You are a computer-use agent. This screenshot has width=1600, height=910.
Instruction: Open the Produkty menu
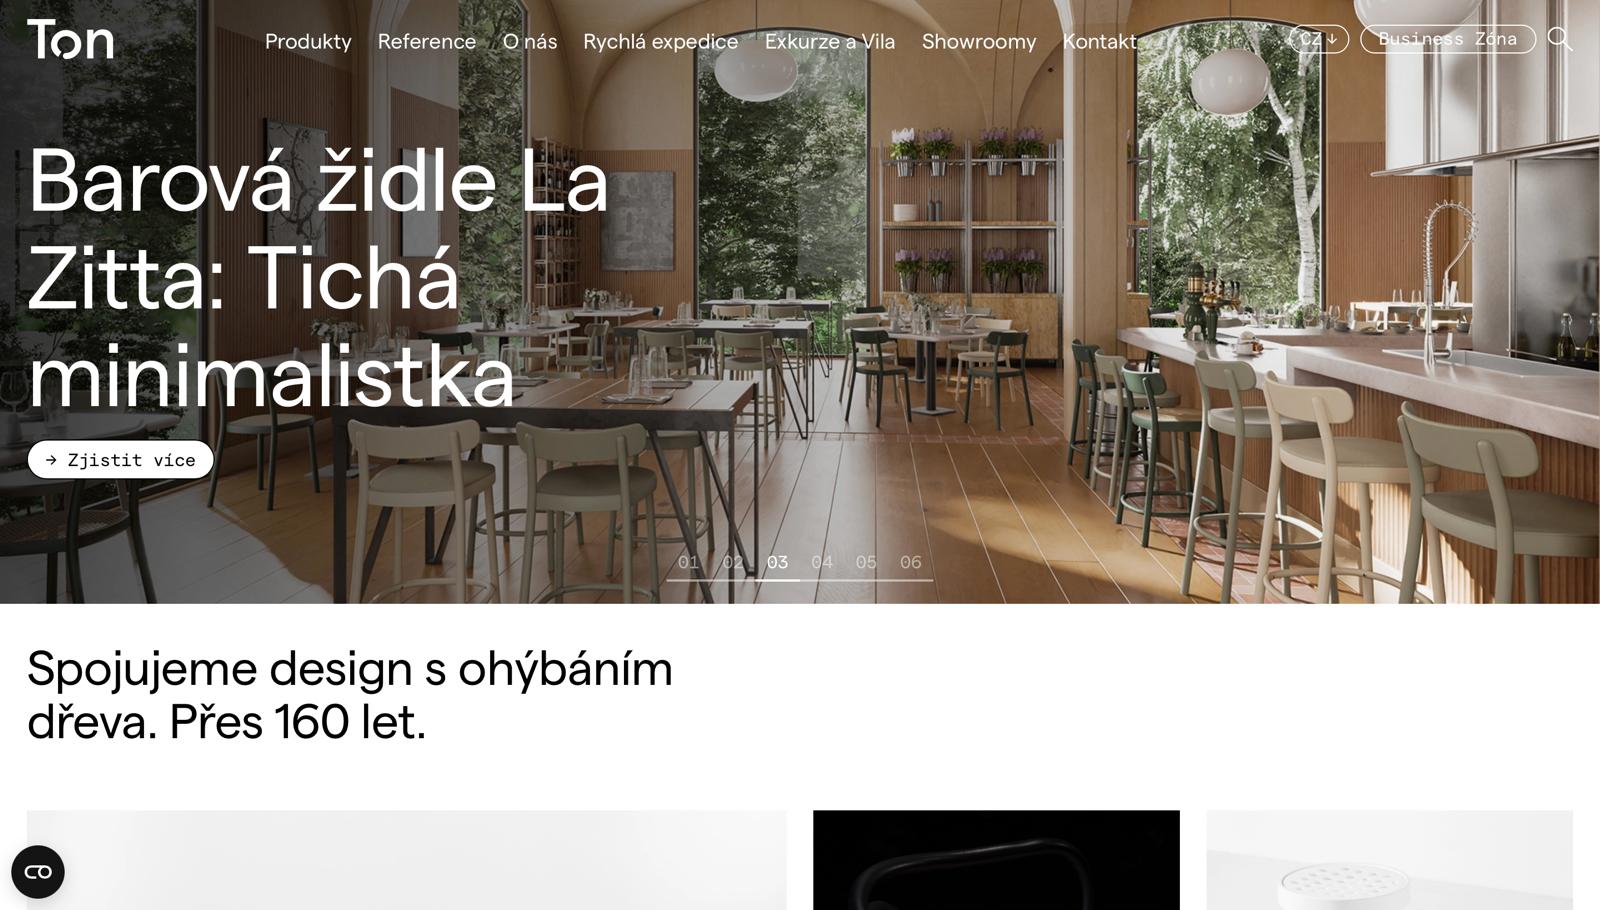click(x=308, y=42)
